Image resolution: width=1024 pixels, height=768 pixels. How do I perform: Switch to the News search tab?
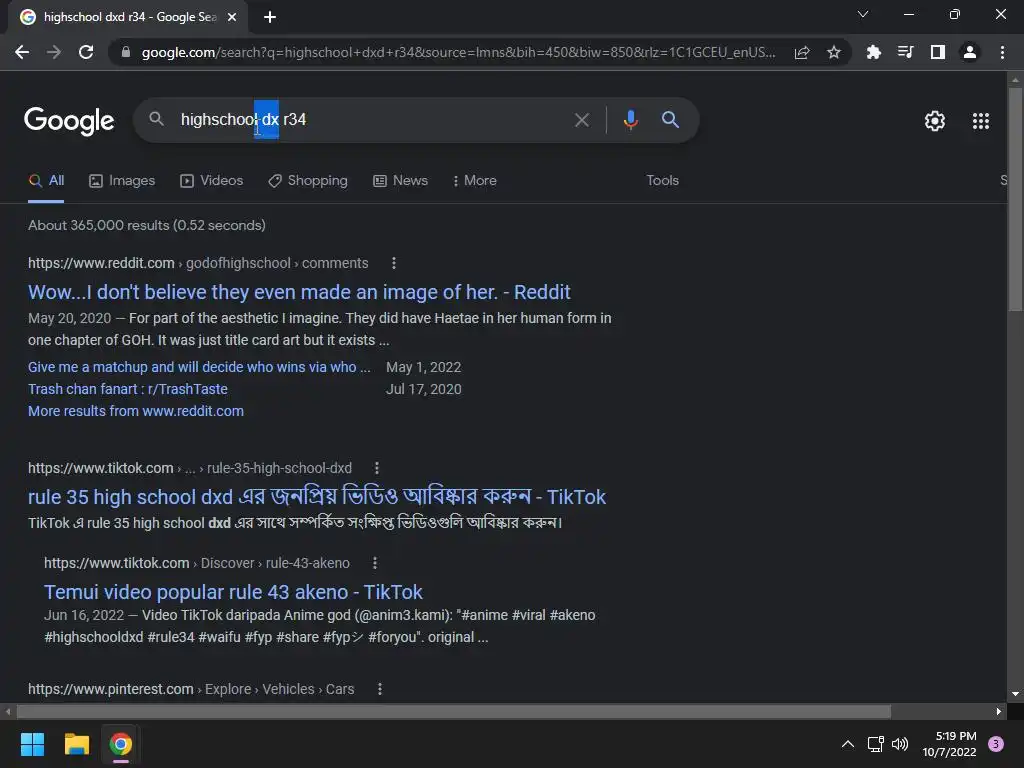tap(400, 180)
